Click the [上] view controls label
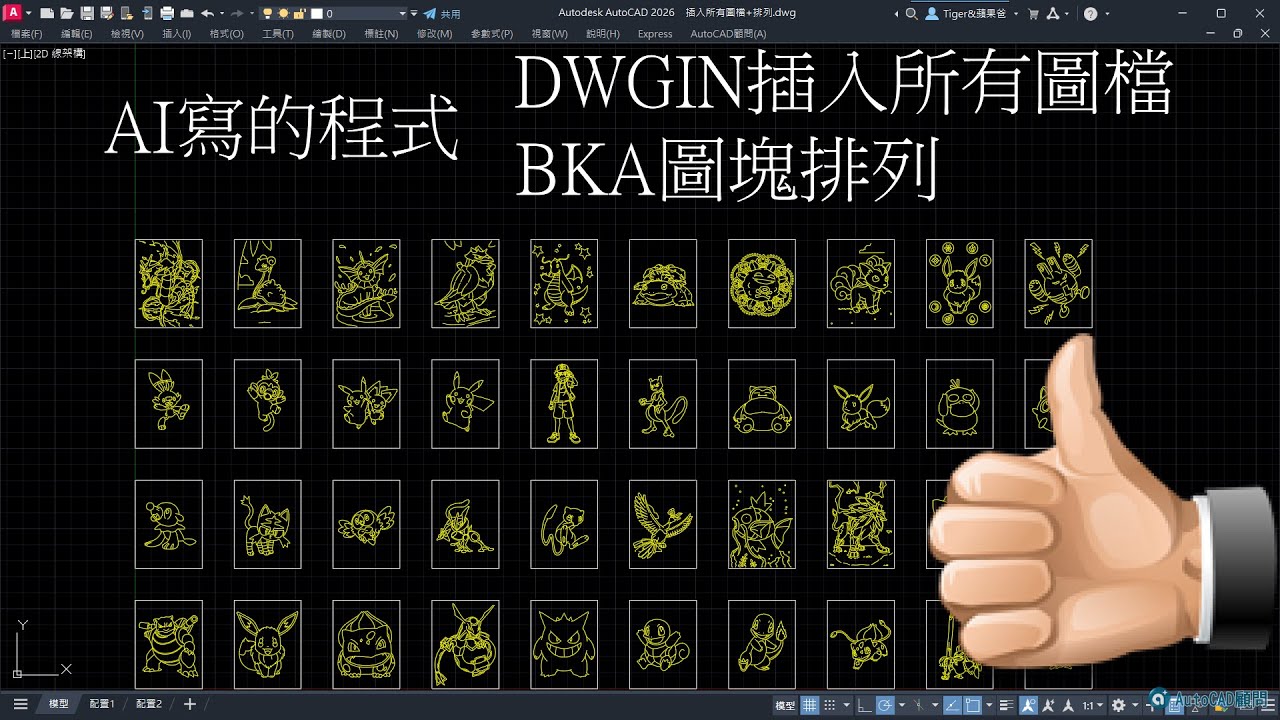The width and height of the screenshot is (1280, 720). pos(24,53)
